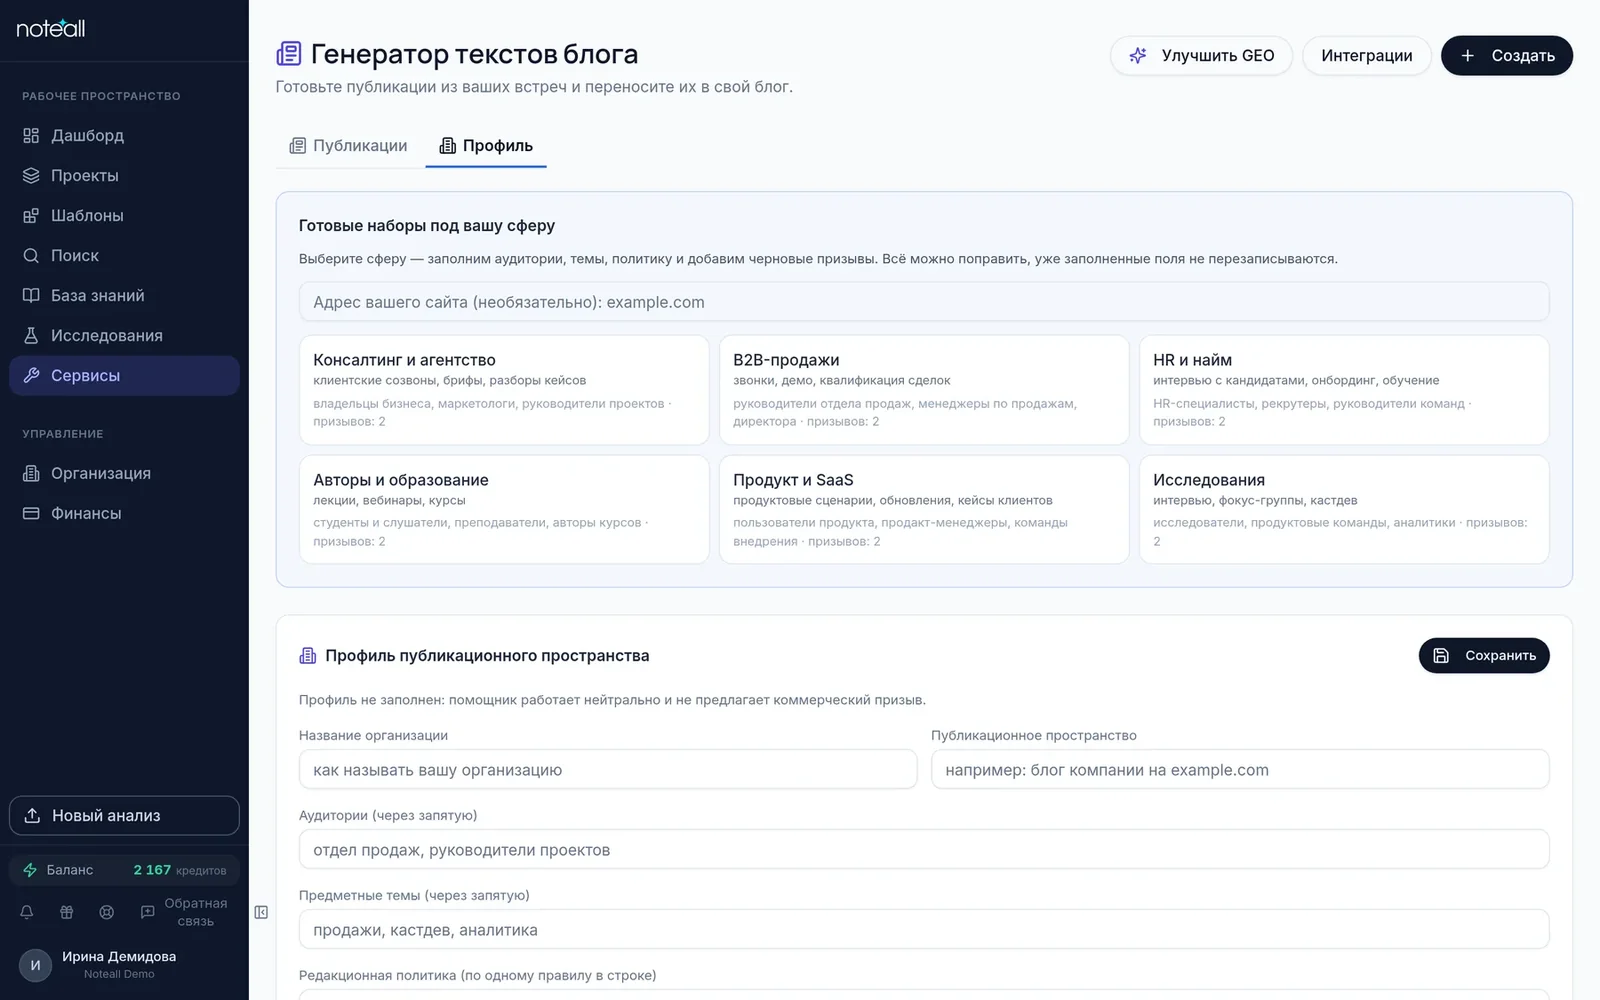Viewport: 1600px width, 1000px height.
Task: Click the balance value 2 167 кредитов
Action: (x=180, y=870)
